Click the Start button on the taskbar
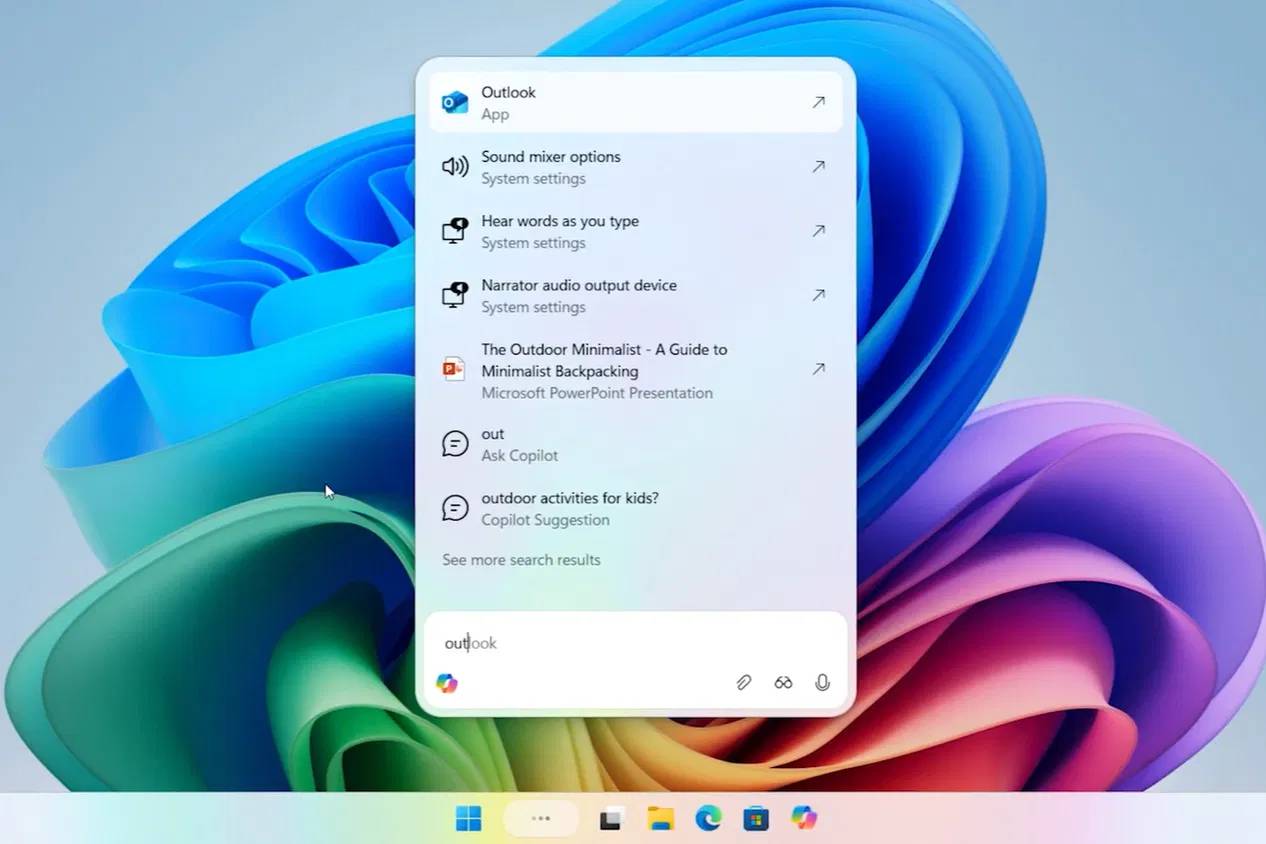Image resolution: width=1266 pixels, height=844 pixels. click(468, 818)
